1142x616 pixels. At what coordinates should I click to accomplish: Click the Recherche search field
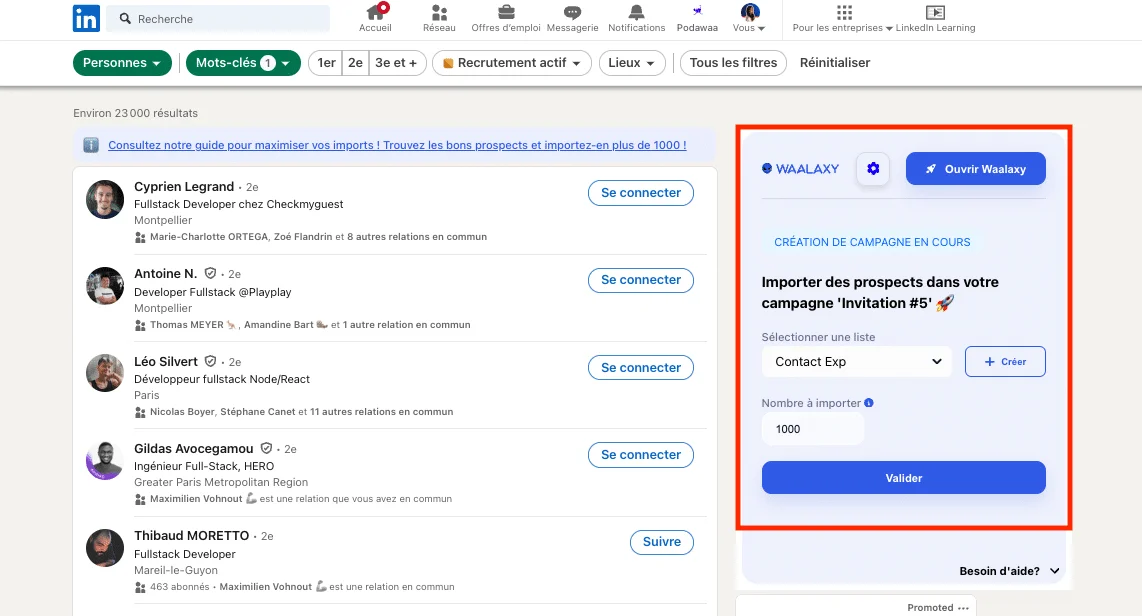(x=218, y=19)
